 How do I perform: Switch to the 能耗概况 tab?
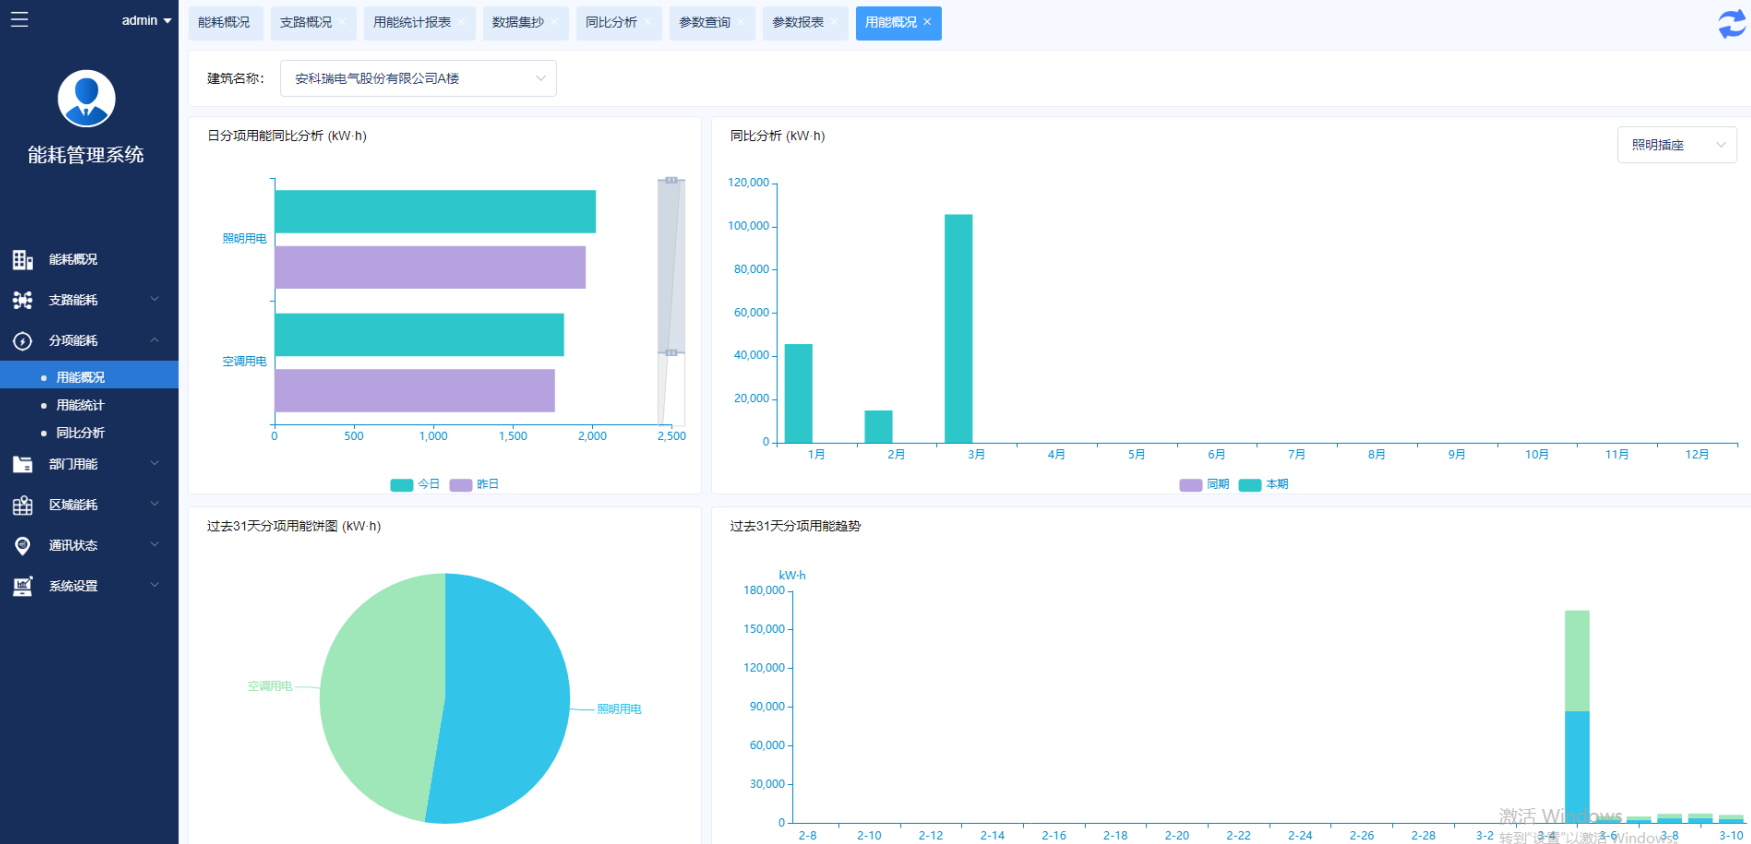click(224, 22)
